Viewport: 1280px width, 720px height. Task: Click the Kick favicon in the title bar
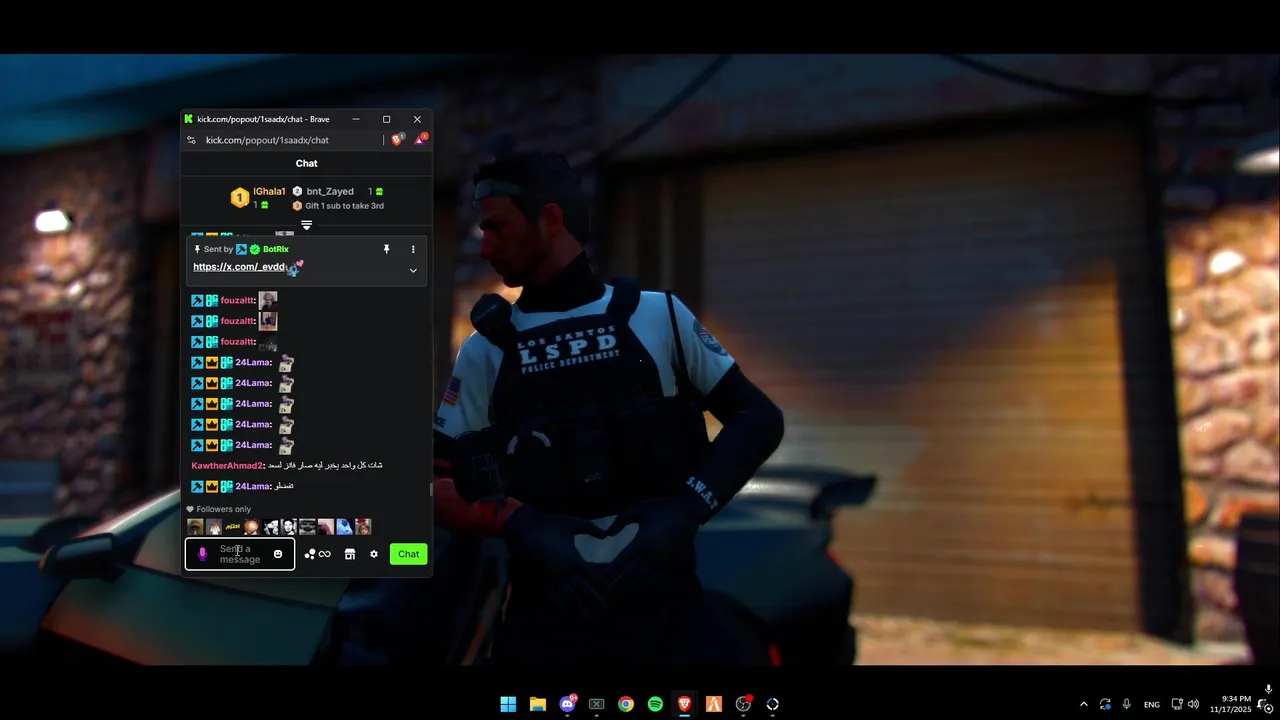[188, 119]
